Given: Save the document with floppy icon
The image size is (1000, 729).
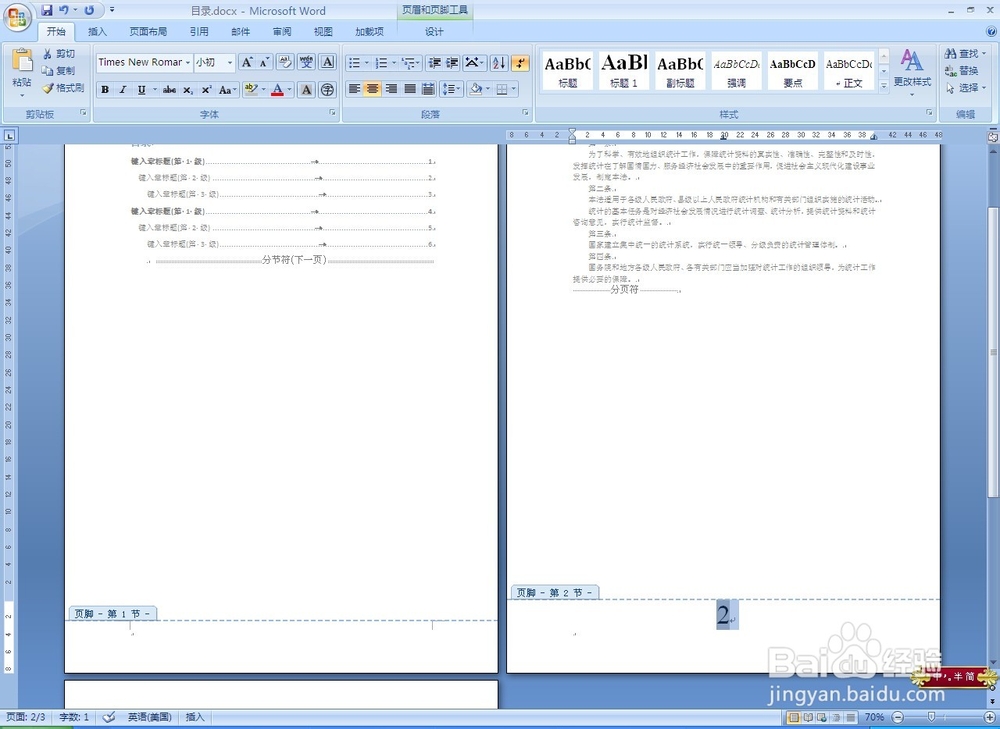Looking at the screenshot, I should point(47,10).
